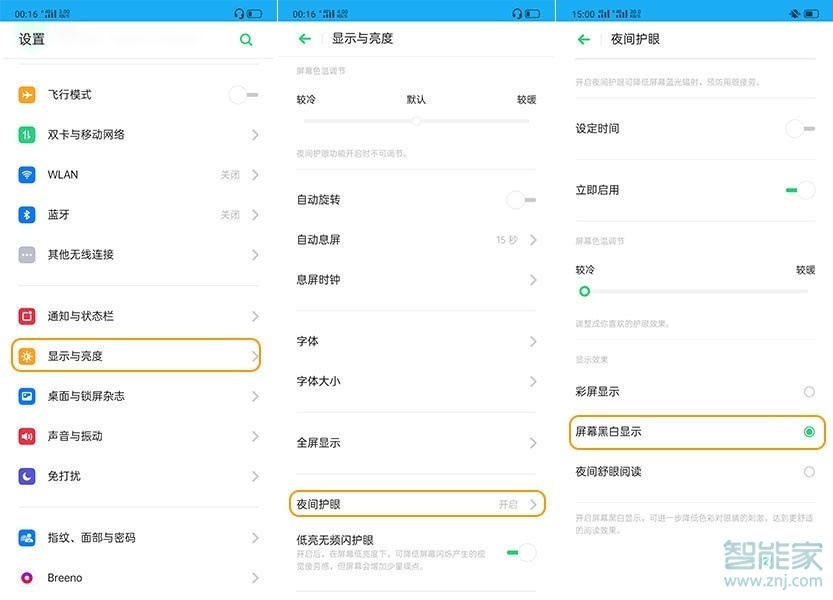Screen dimensions: 833x600
Task: Click the 声音与振动 speaker icon
Action: pos(27,436)
